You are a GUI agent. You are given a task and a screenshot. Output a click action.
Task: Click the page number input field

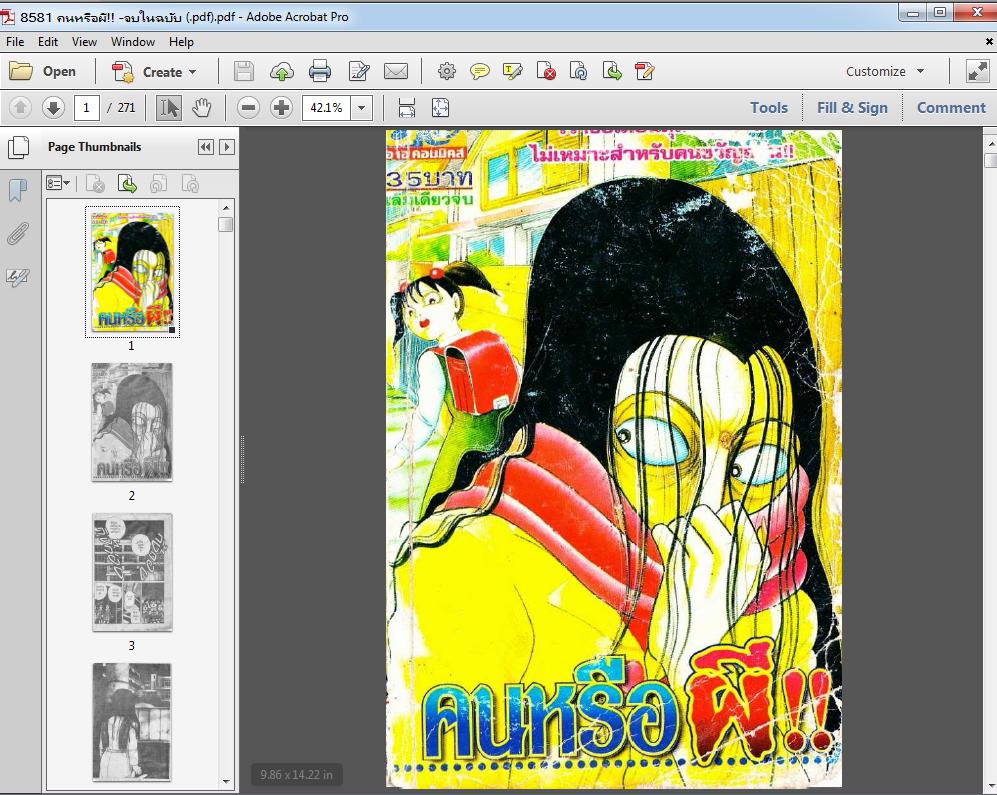click(x=86, y=107)
